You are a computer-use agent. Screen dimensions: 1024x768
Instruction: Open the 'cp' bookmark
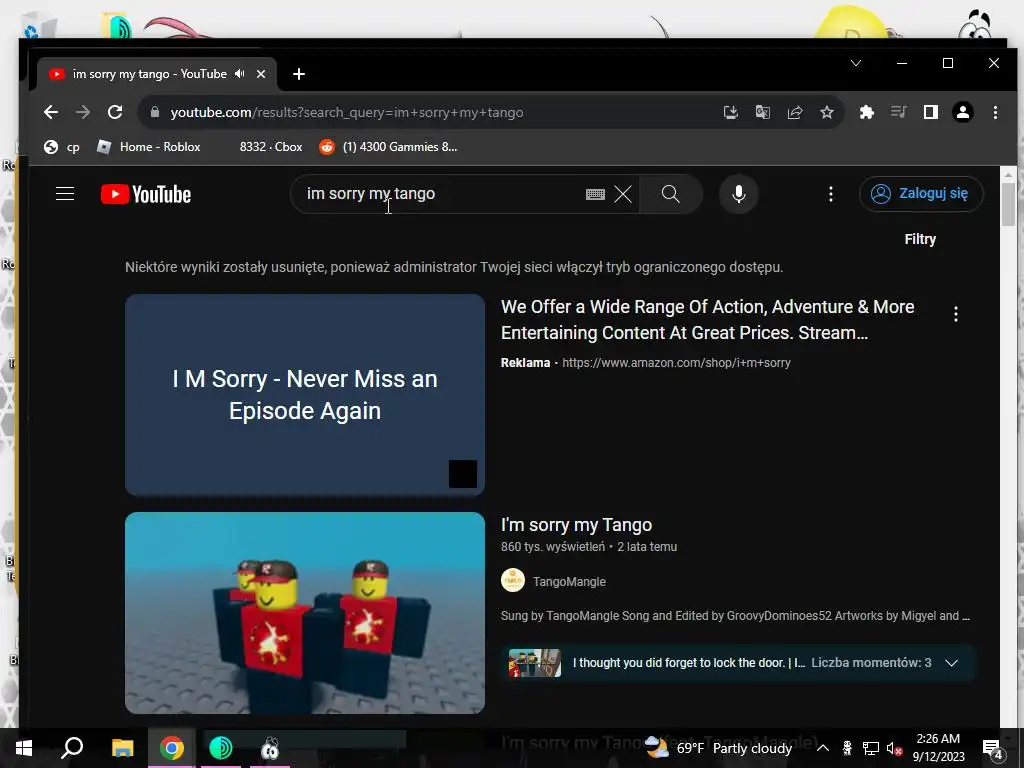(62, 147)
